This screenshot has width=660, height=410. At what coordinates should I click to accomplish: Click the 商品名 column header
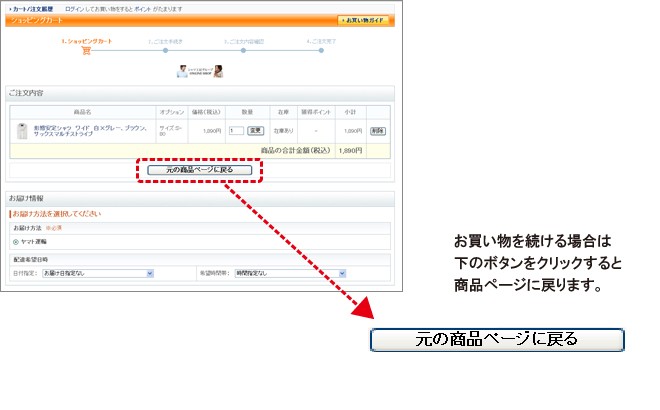coord(82,112)
